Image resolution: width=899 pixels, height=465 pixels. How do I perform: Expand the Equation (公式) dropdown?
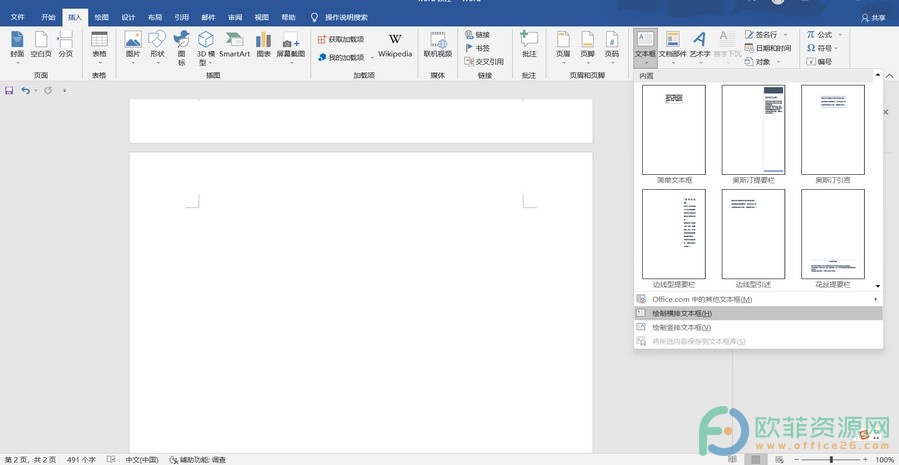click(x=839, y=35)
